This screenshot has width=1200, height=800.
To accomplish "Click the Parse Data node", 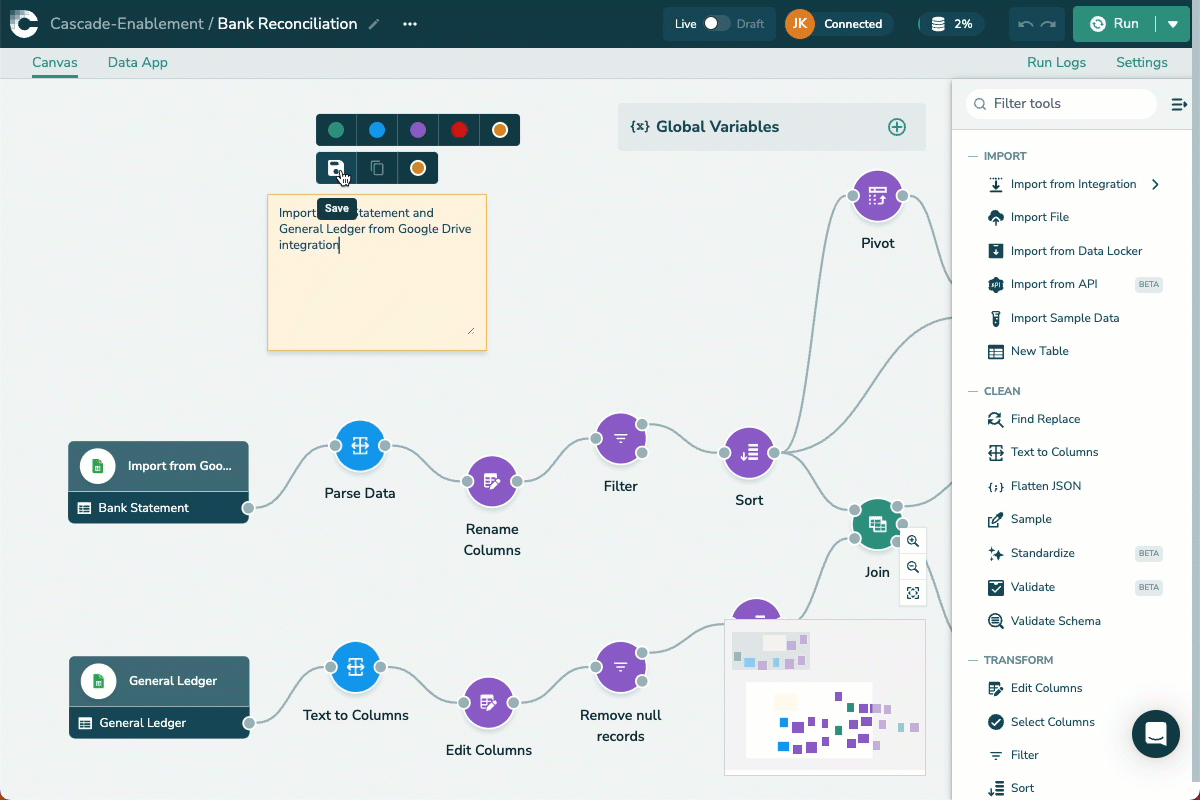I will tap(360, 446).
